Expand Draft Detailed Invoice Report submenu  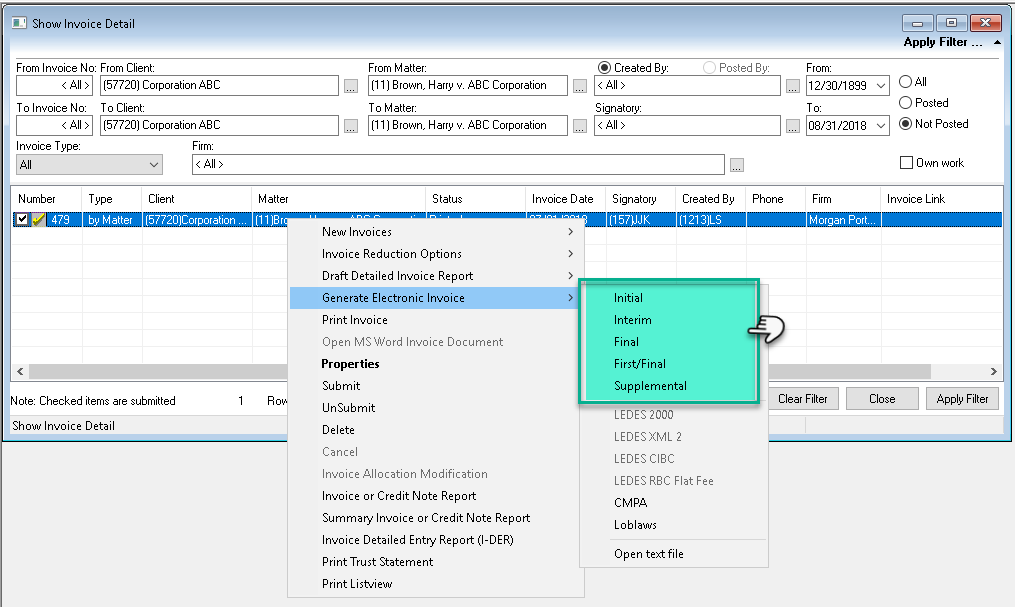point(436,276)
